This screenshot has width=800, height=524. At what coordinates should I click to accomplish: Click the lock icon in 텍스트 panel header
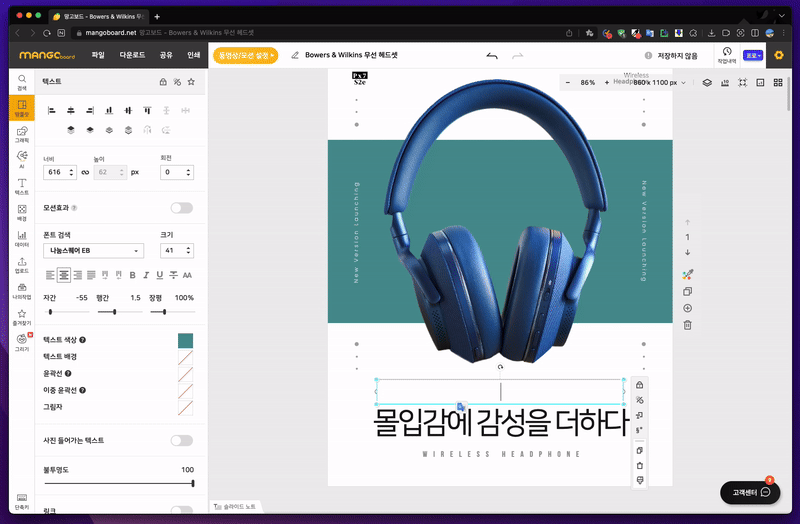point(163,82)
